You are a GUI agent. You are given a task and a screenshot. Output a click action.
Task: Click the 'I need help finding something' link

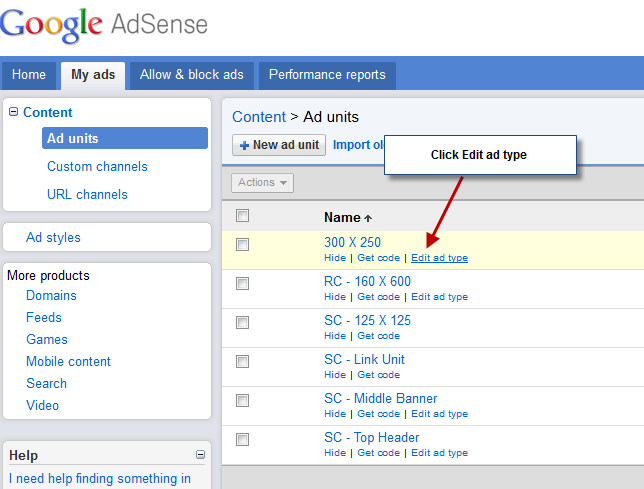point(100,479)
